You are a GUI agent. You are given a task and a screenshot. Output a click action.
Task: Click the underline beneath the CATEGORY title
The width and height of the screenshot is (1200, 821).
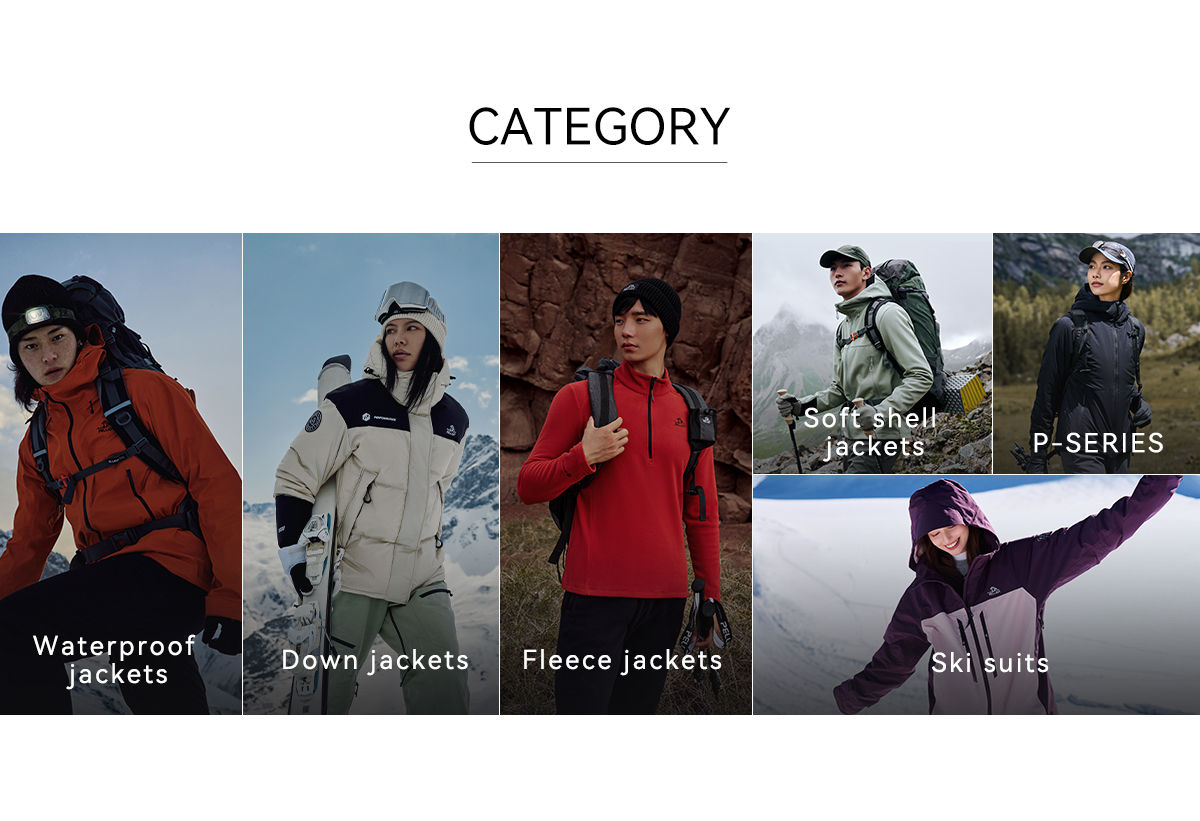[599, 162]
